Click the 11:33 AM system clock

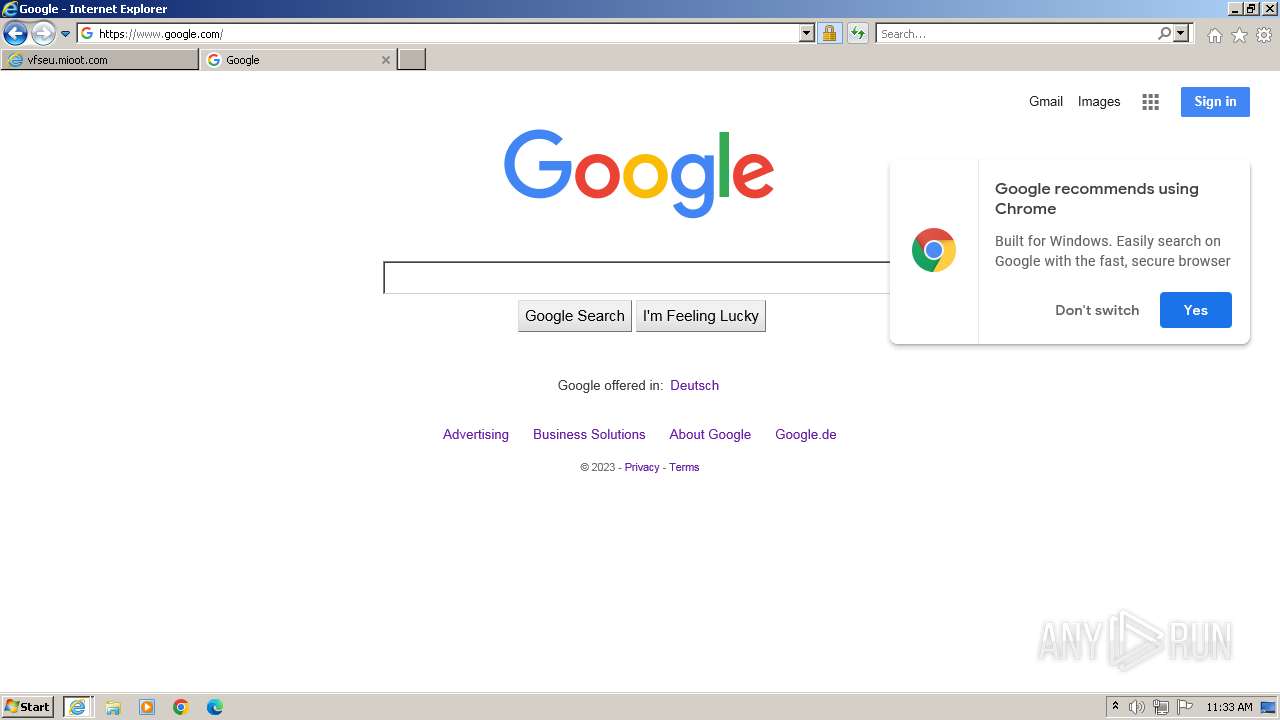click(x=1229, y=707)
